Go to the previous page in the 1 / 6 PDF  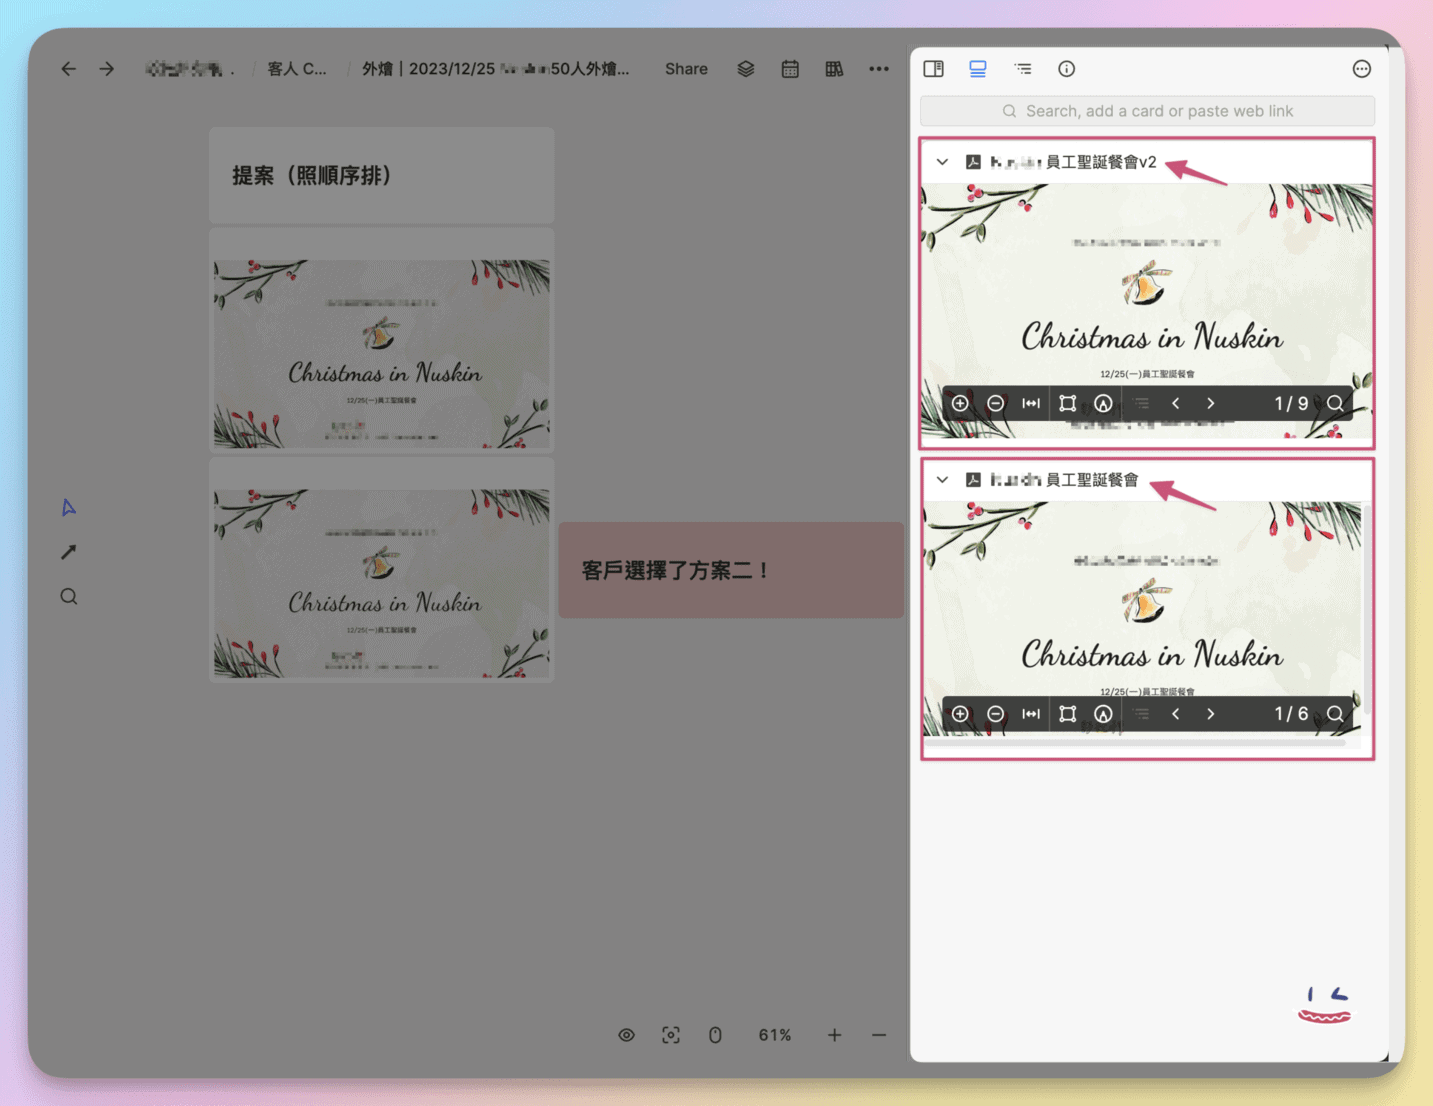tap(1176, 714)
